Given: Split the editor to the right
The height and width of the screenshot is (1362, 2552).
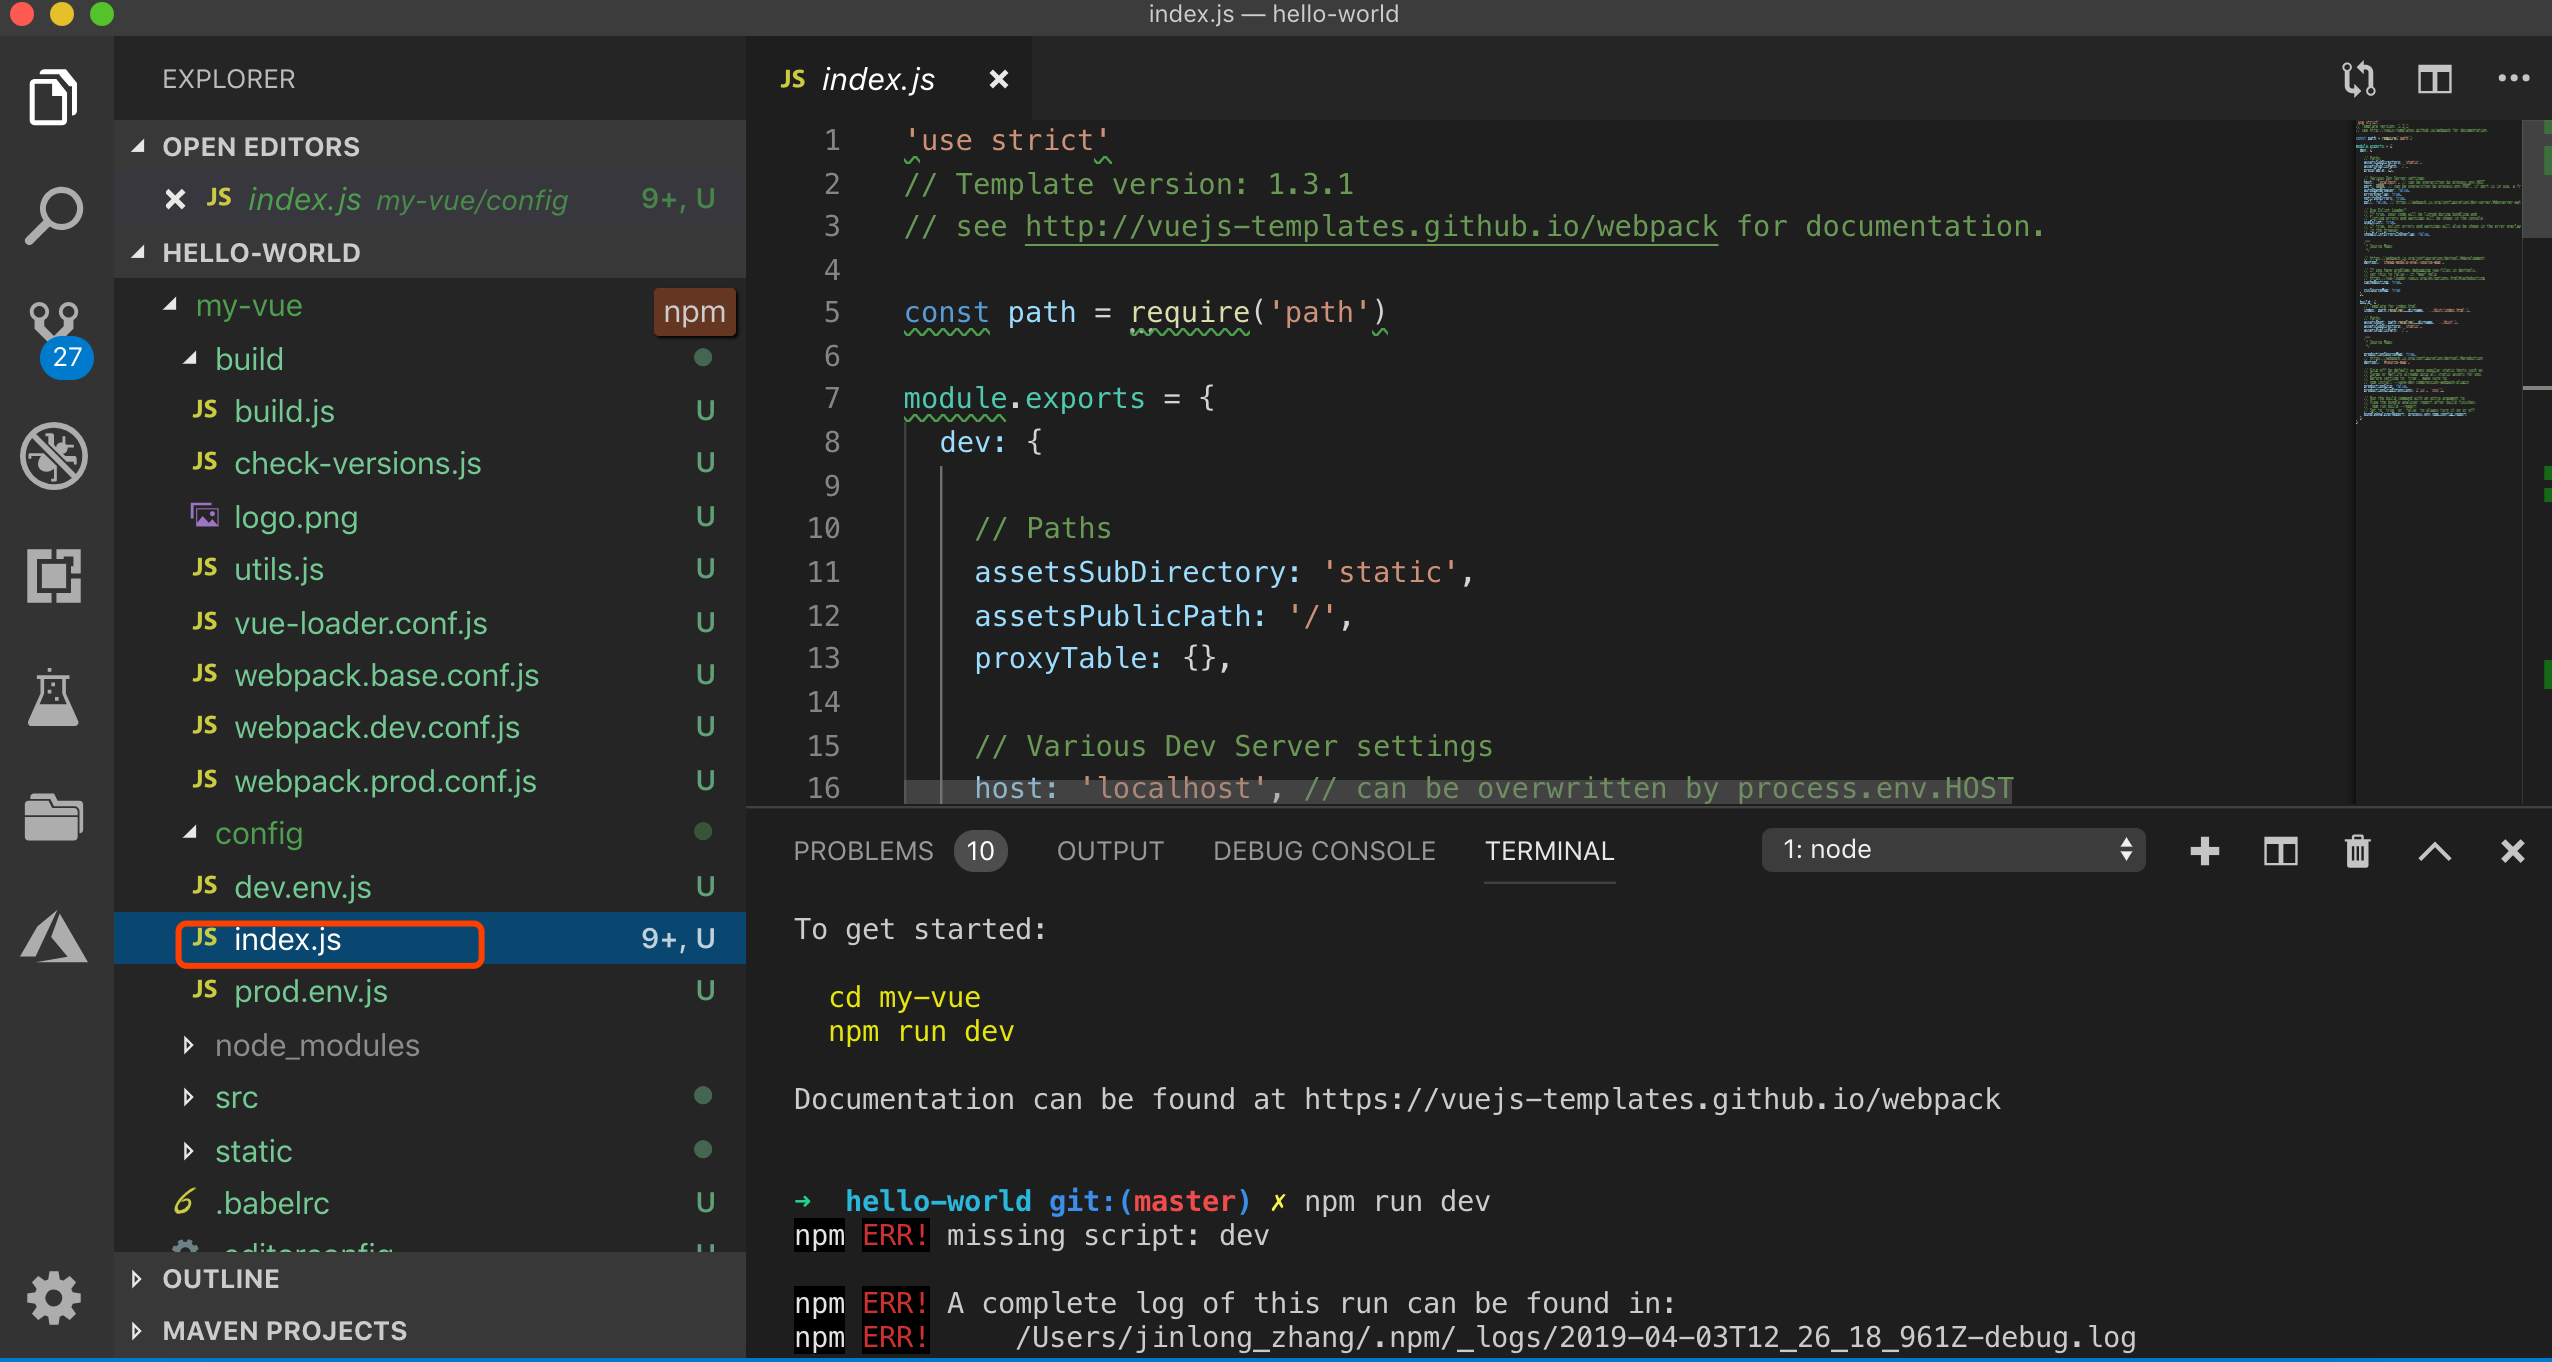Looking at the screenshot, I should click(x=2434, y=79).
